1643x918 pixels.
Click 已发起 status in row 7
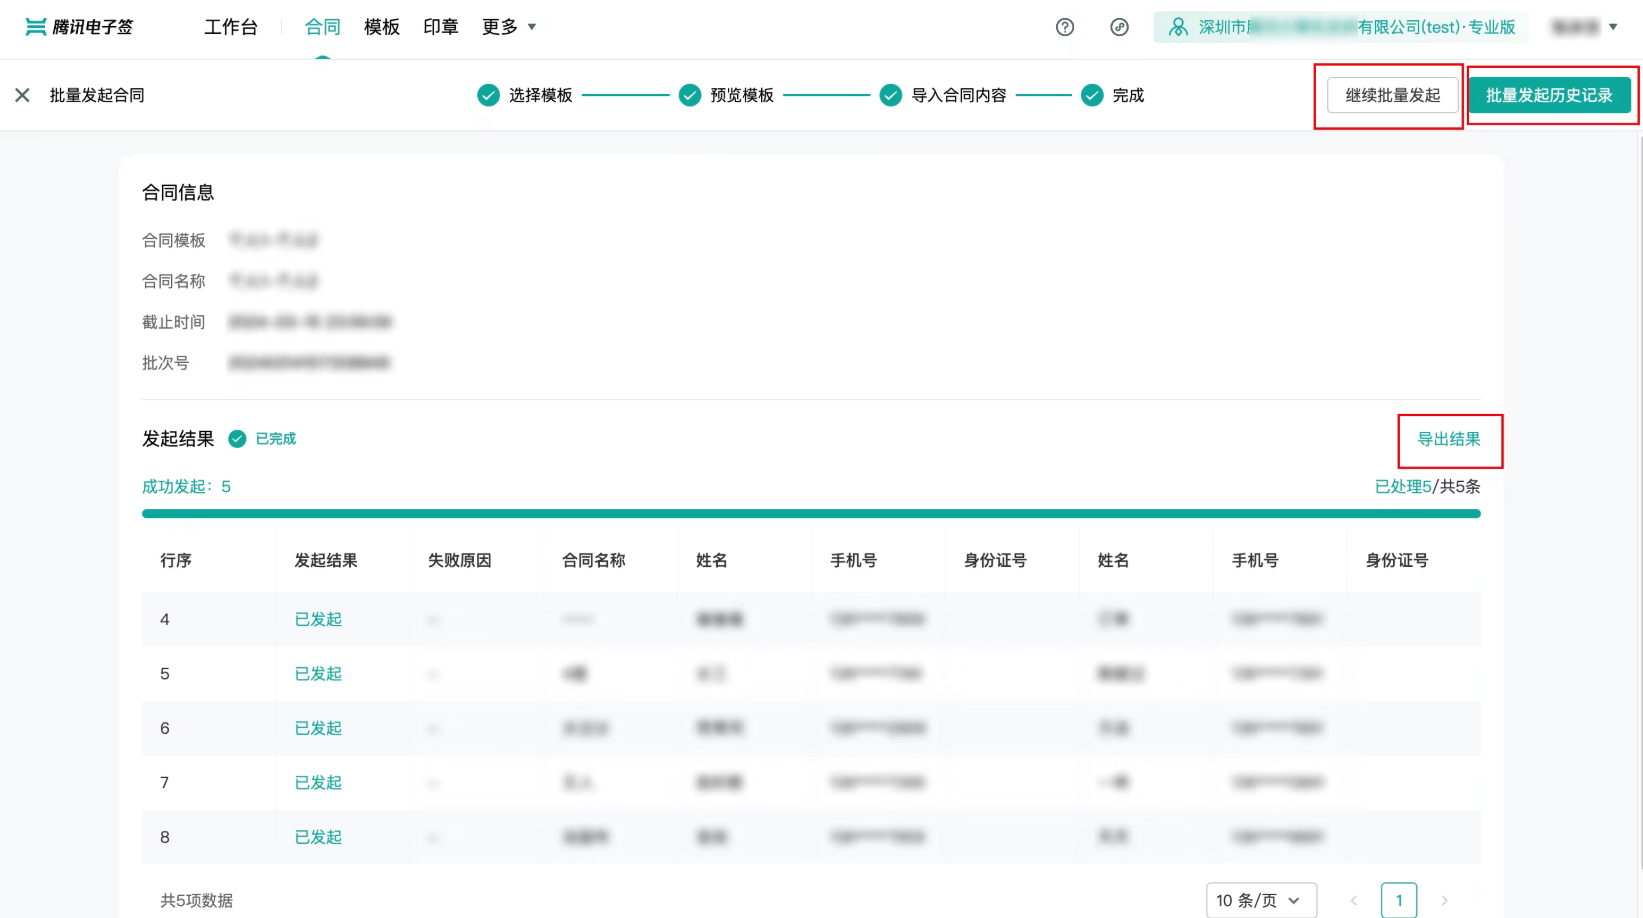(x=318, y=783)
